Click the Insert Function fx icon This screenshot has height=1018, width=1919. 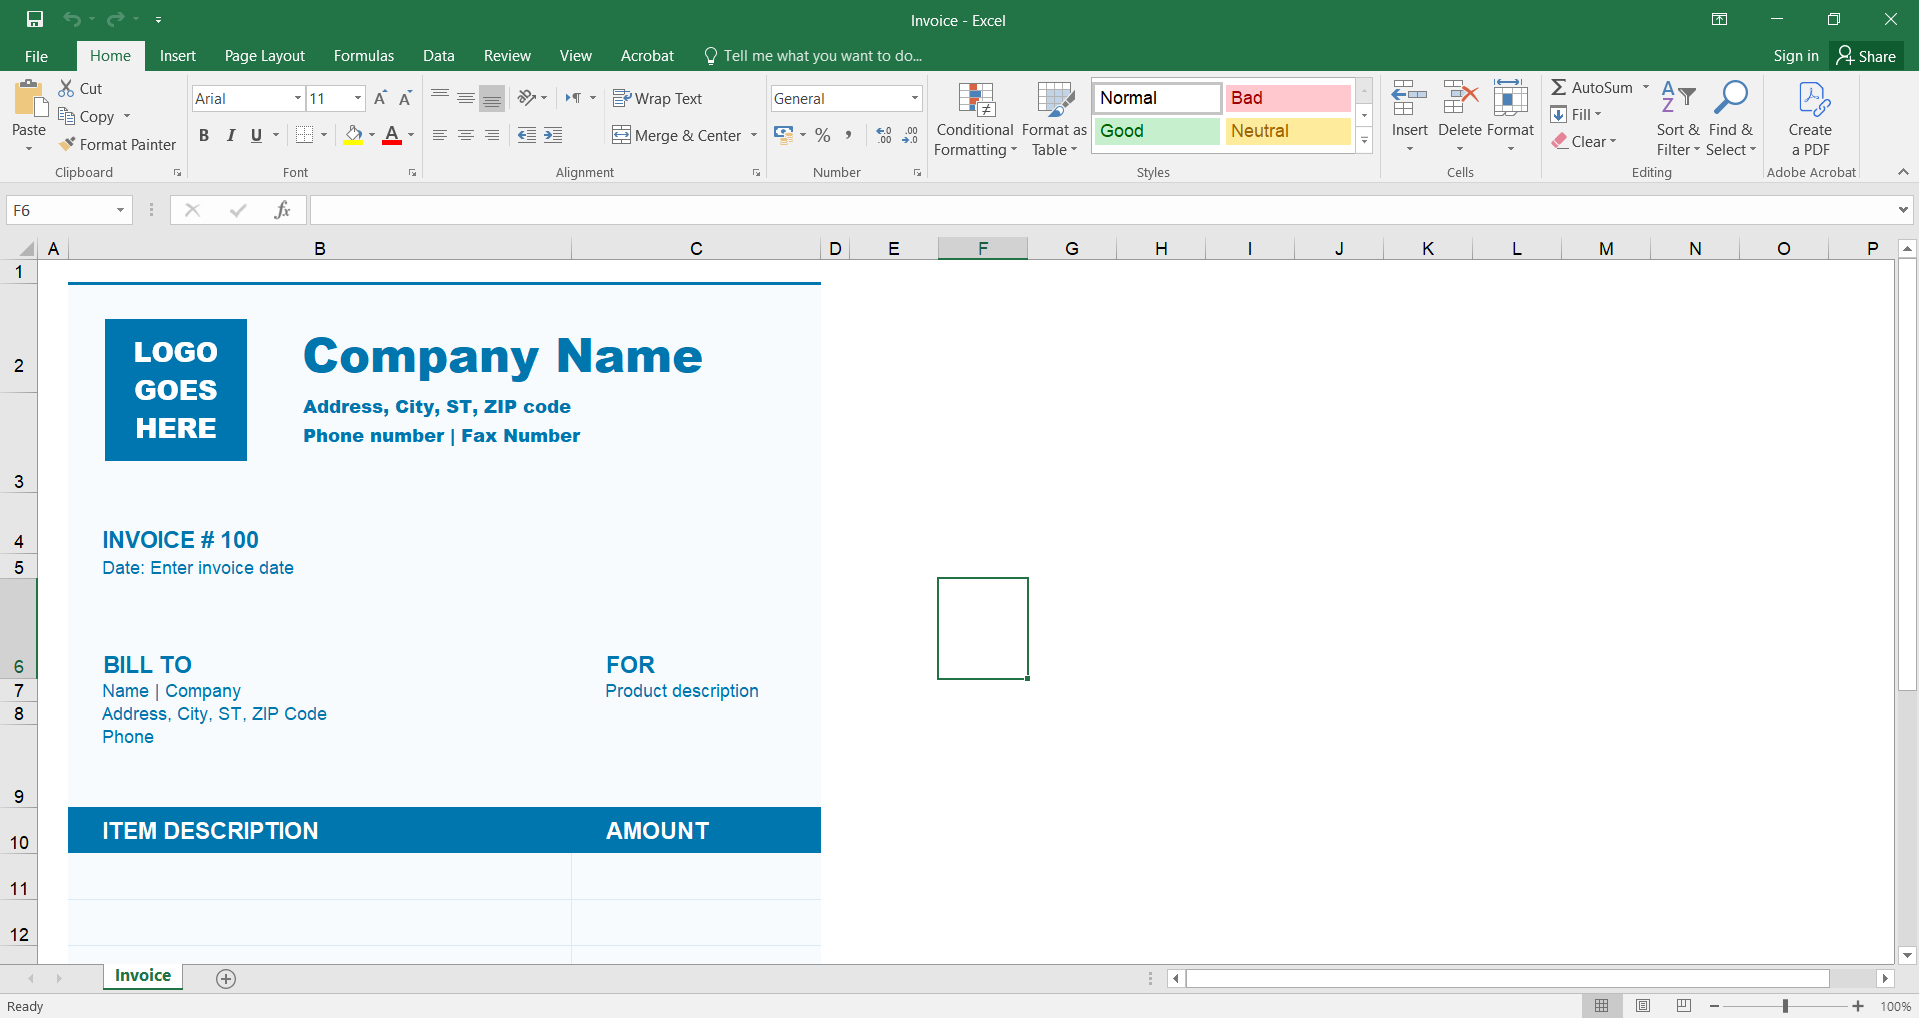[282, 210]
